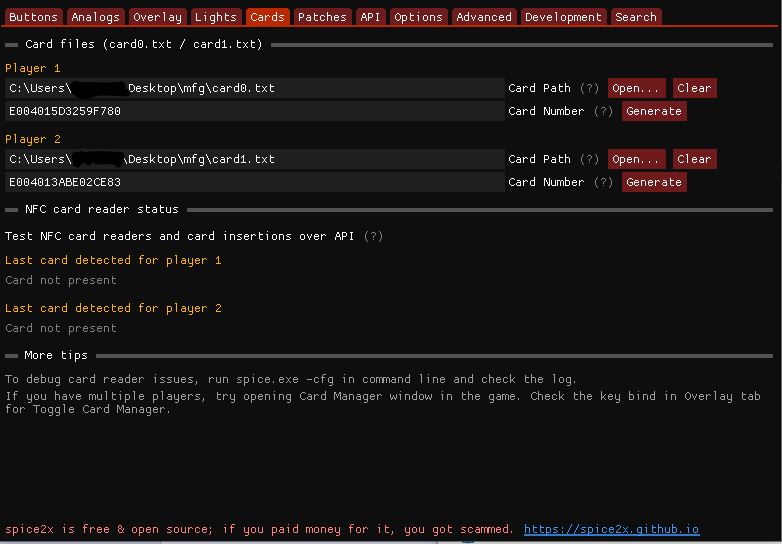The height and width of the screenshot is (544, 782).
Task: Open the Analogs tab
Action: [95, 17]
